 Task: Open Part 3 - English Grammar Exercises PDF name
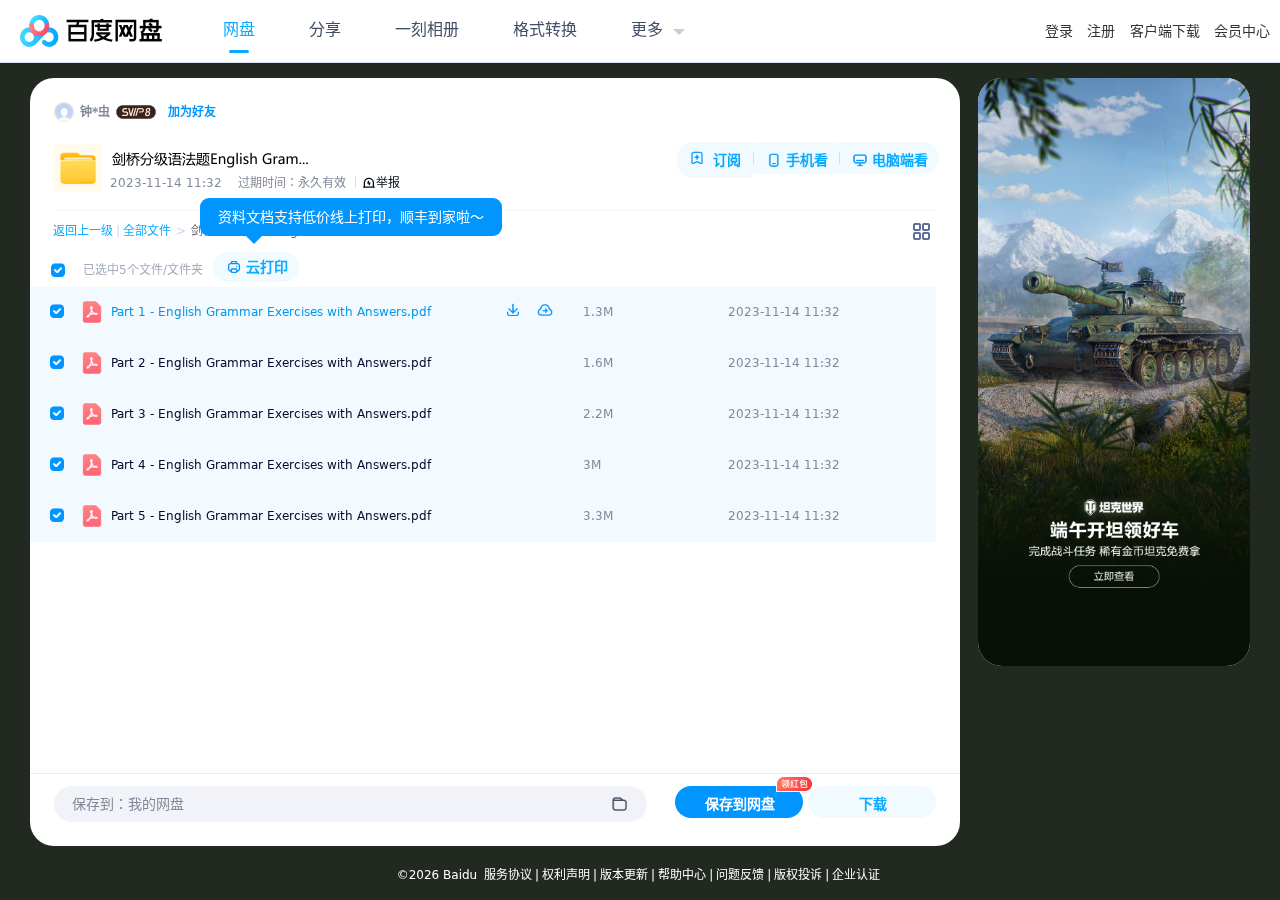(x=271, y=414)
